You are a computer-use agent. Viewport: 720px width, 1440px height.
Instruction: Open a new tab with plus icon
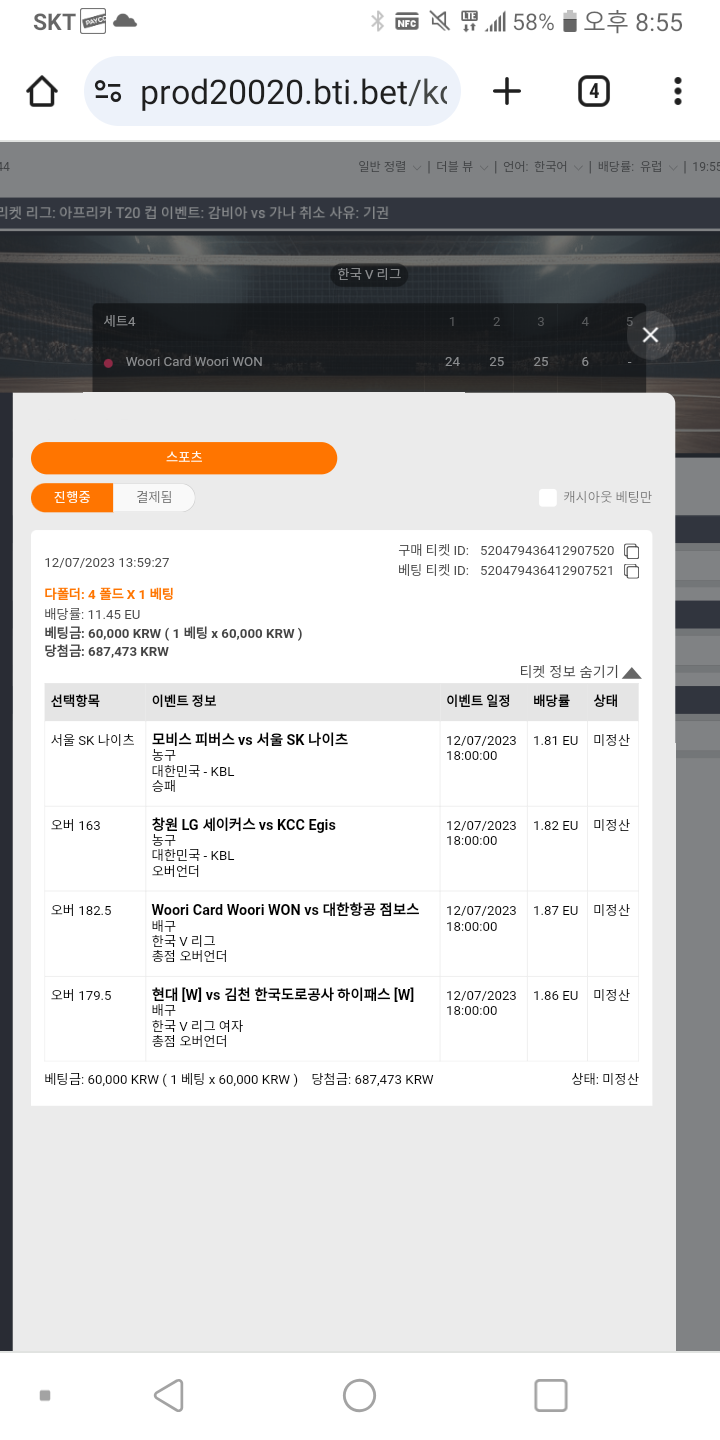click(507, 92)
